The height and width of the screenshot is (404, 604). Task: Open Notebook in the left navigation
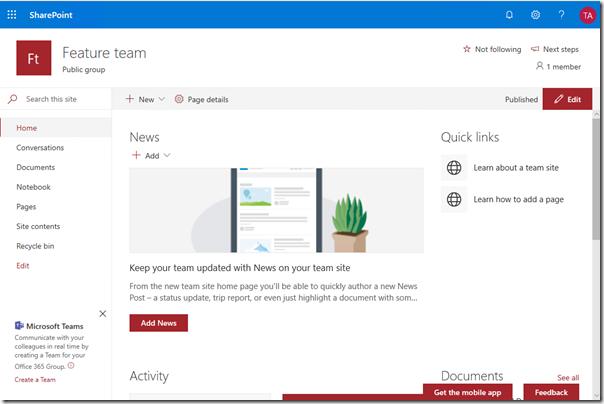[x=34, y=187]
